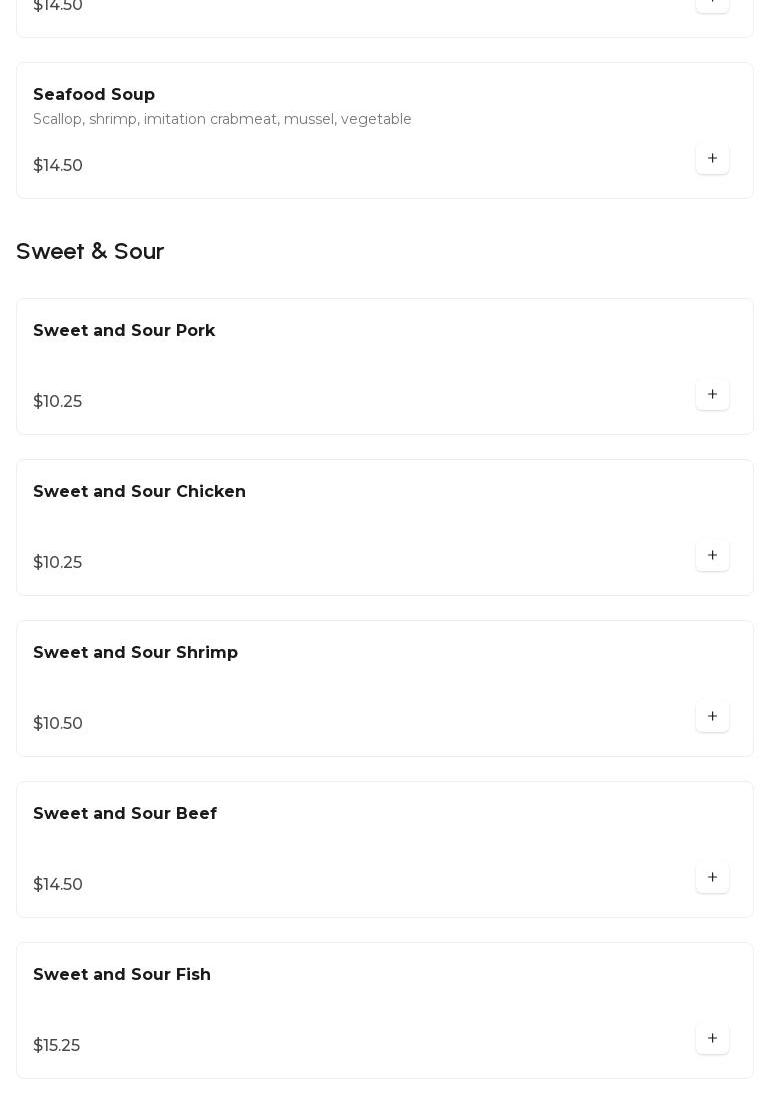Select the Sweet and Sour Shrimp title

[x=135, y=653]
